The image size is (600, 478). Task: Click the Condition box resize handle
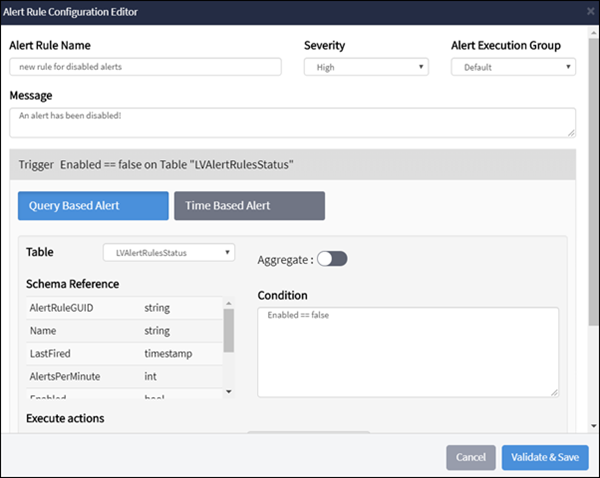tap(553, 392)
